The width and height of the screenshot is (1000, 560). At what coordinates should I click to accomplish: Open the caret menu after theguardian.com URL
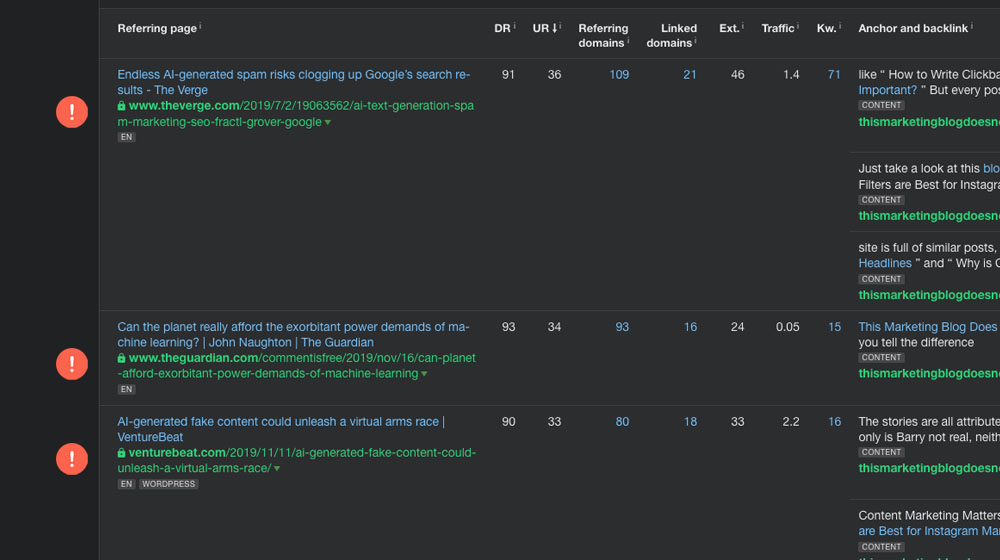[x=424, y=375]
